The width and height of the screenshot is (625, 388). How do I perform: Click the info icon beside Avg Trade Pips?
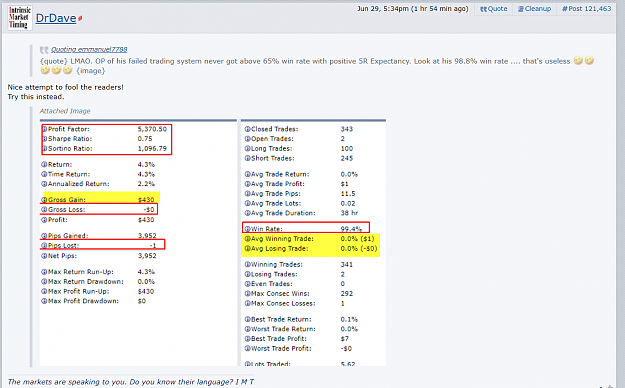tap(248, 194)
